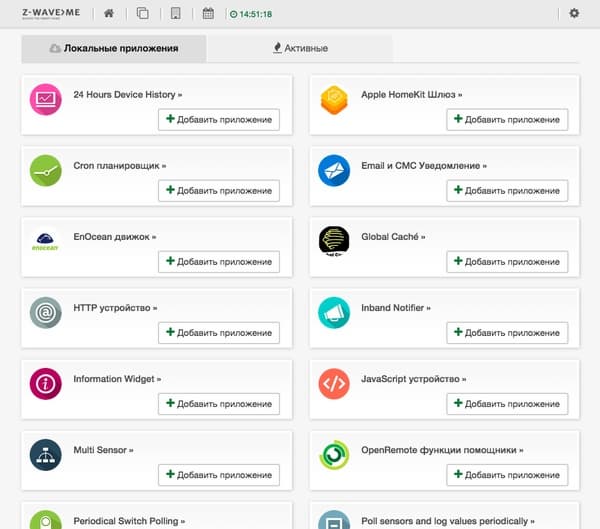Click the Email и СМС blue envelope icon

334,171
